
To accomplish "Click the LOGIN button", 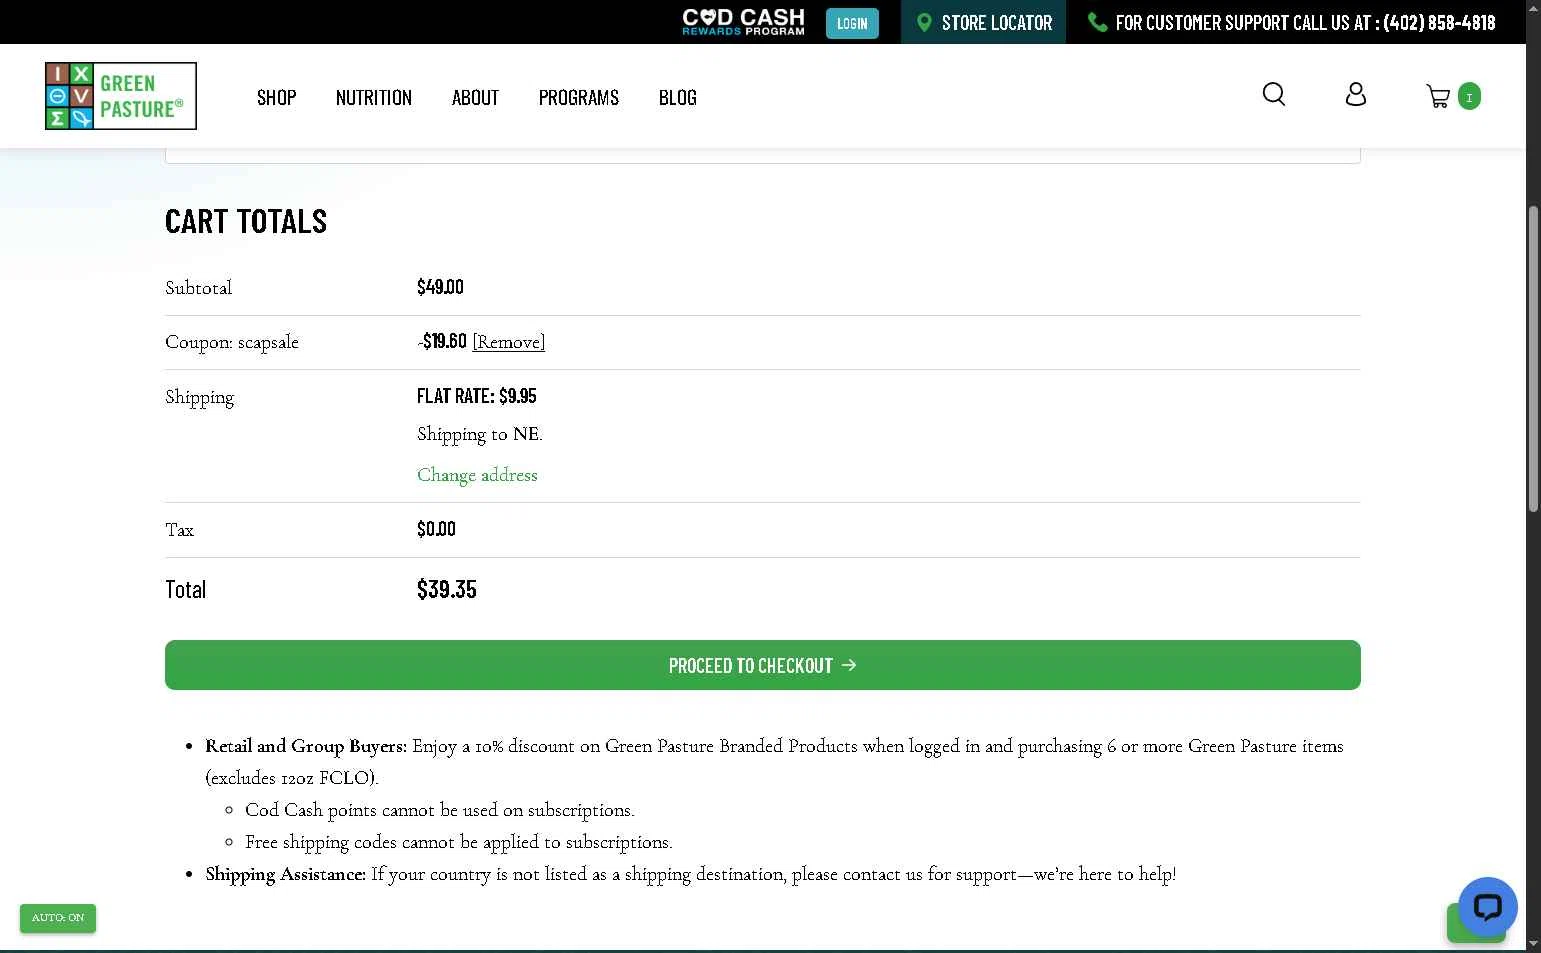I will coord(852,23).
